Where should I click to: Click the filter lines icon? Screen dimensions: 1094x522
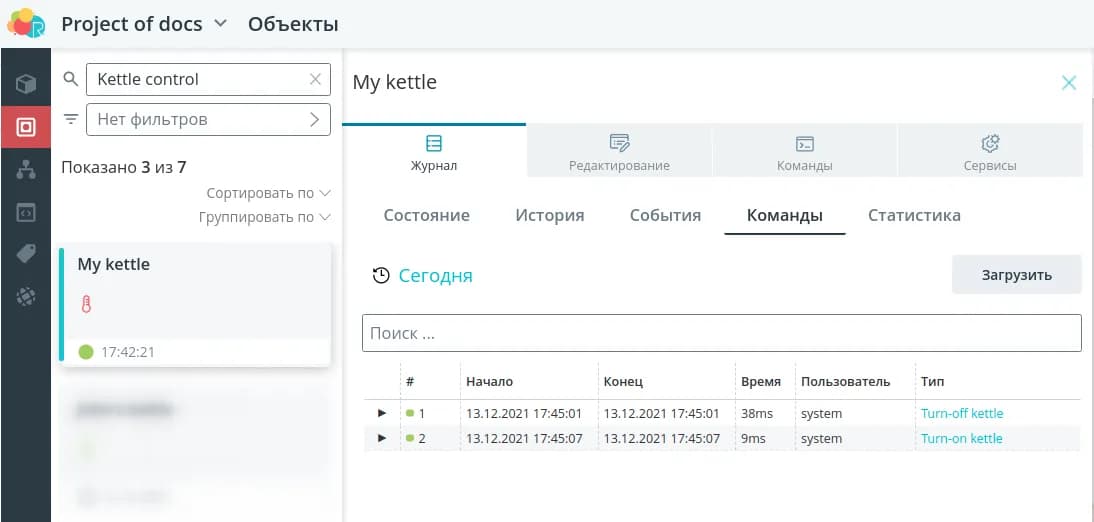pyautogui.click(x=71, y=119)
